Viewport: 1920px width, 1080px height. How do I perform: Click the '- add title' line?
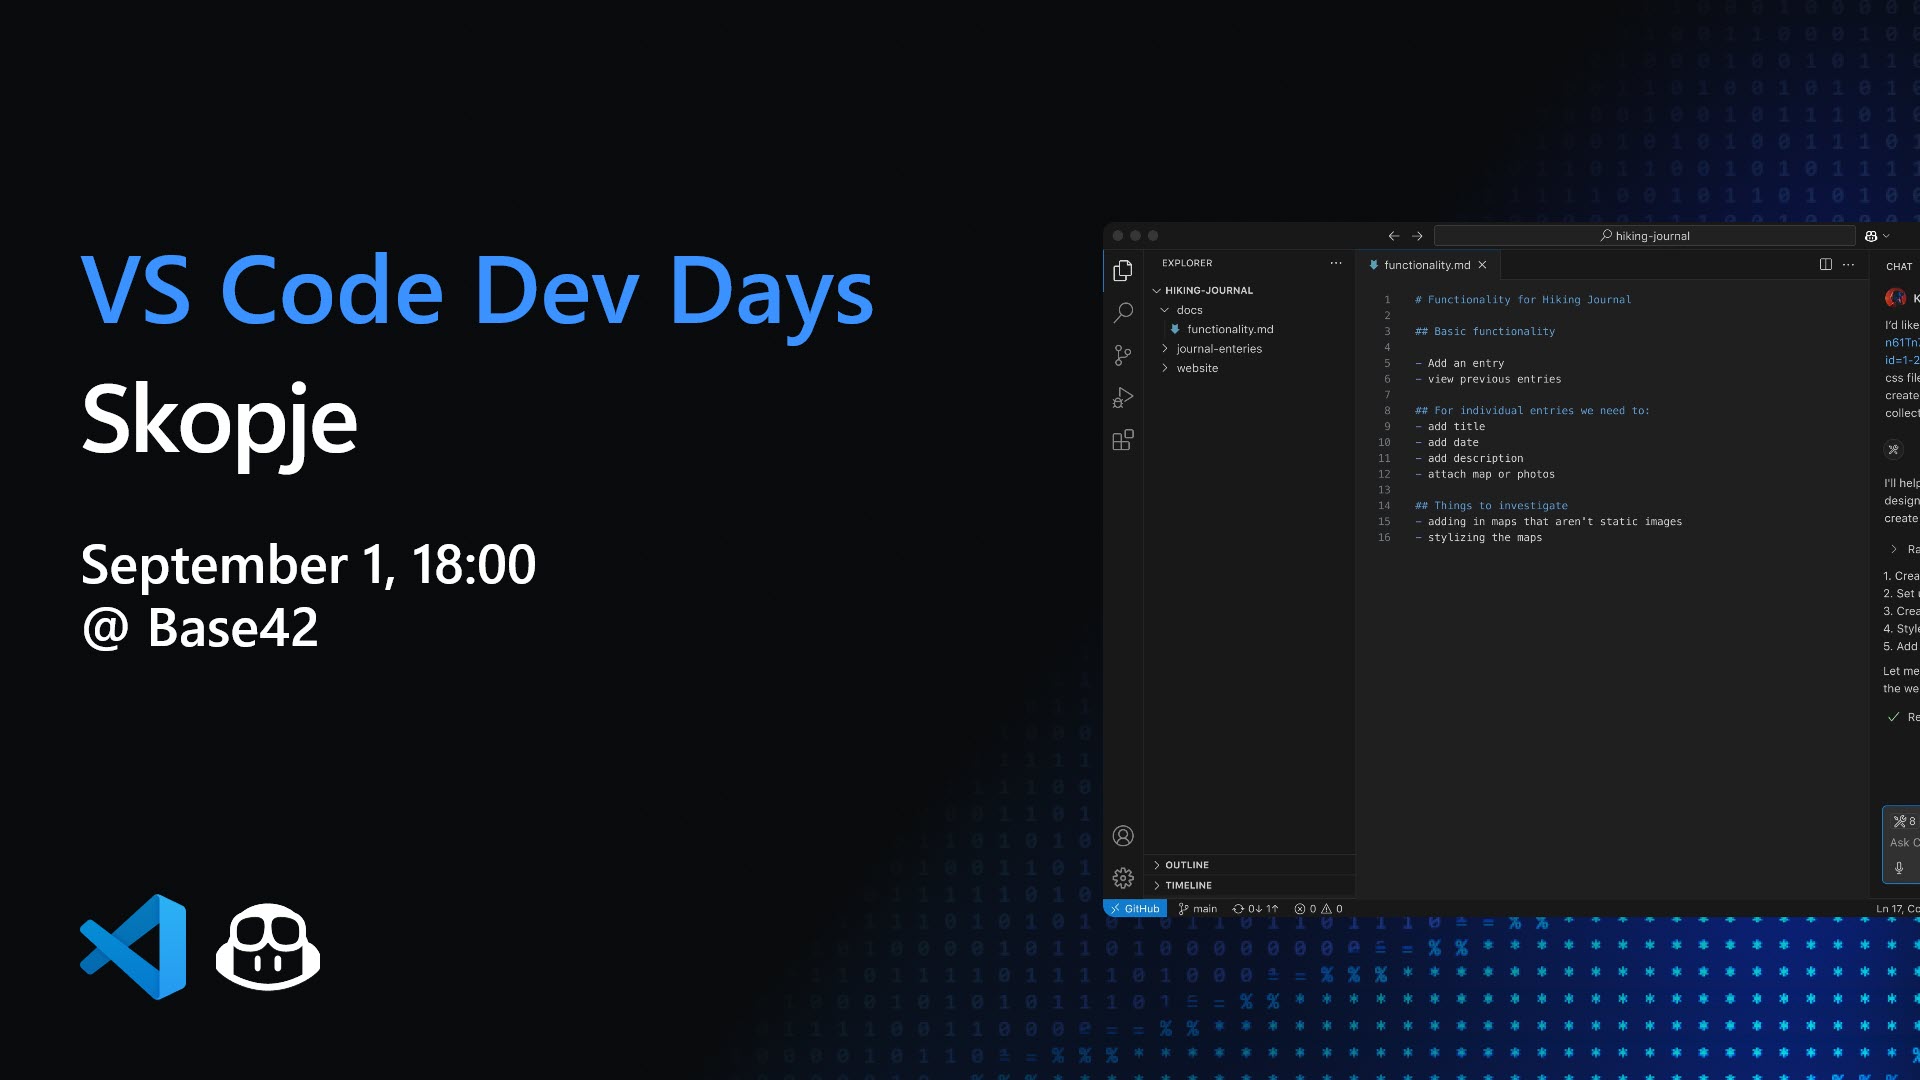pyautogui.click(x=1450, y=427)
